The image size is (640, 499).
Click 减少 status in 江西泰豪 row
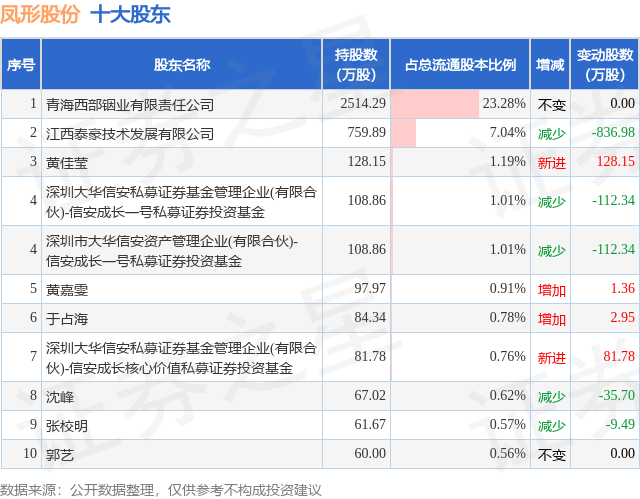tap(551, 134)
